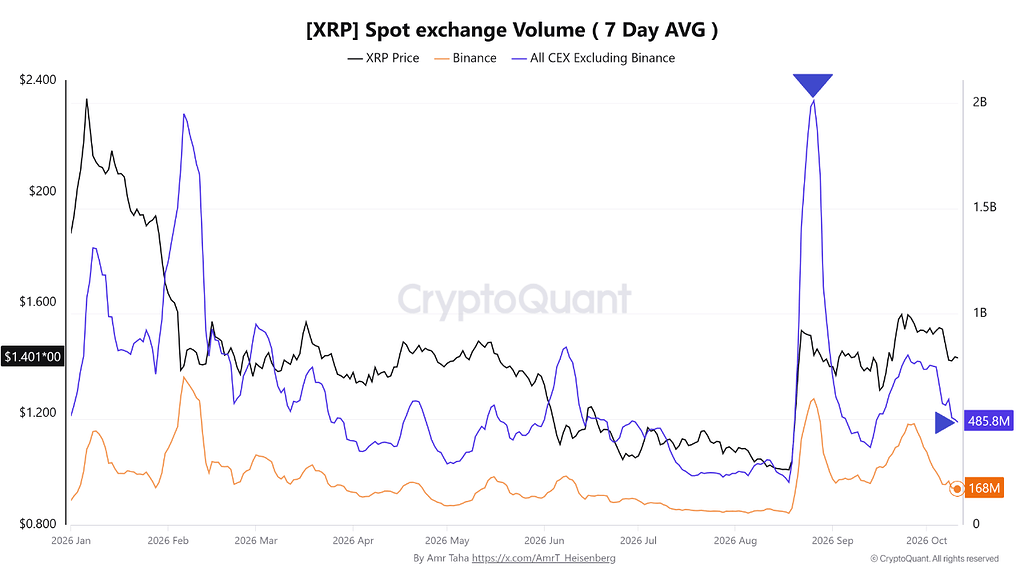Image resolution: width=1024 pixels, height=576 pixels.
Task: Click the 485.8M purple value label
Action: (x=989, y=421)
